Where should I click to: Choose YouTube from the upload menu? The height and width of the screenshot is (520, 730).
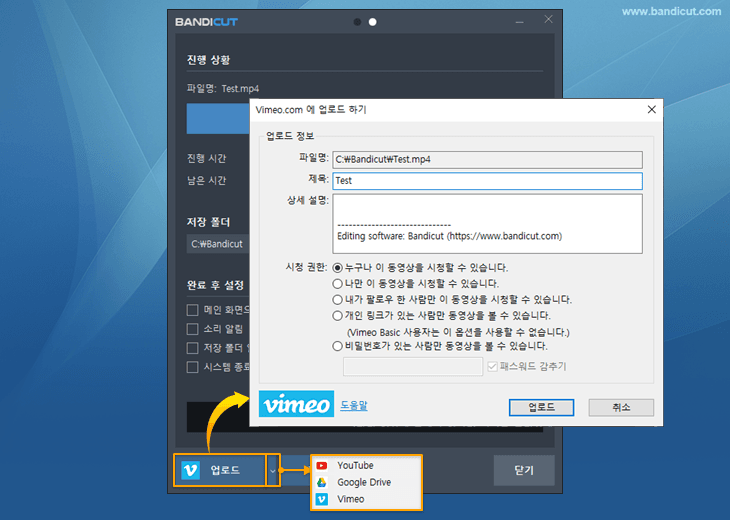[355, 466]
